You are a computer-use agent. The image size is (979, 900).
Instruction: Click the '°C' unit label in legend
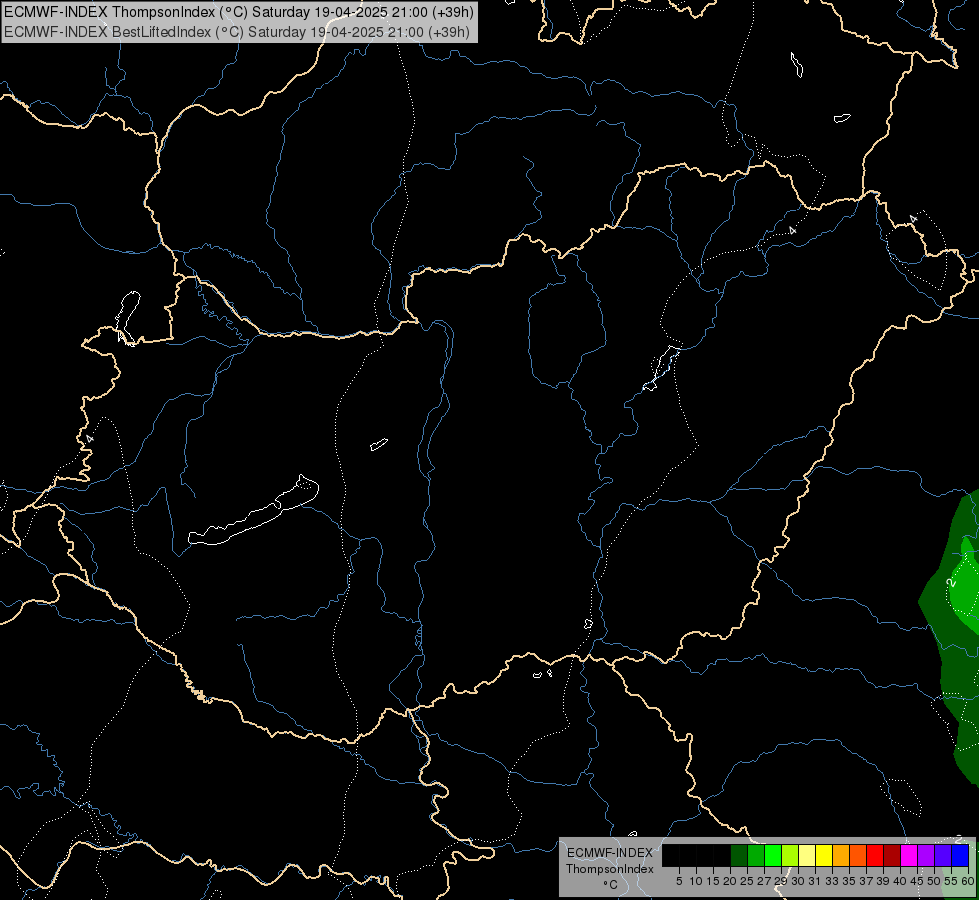pos(611,884)
